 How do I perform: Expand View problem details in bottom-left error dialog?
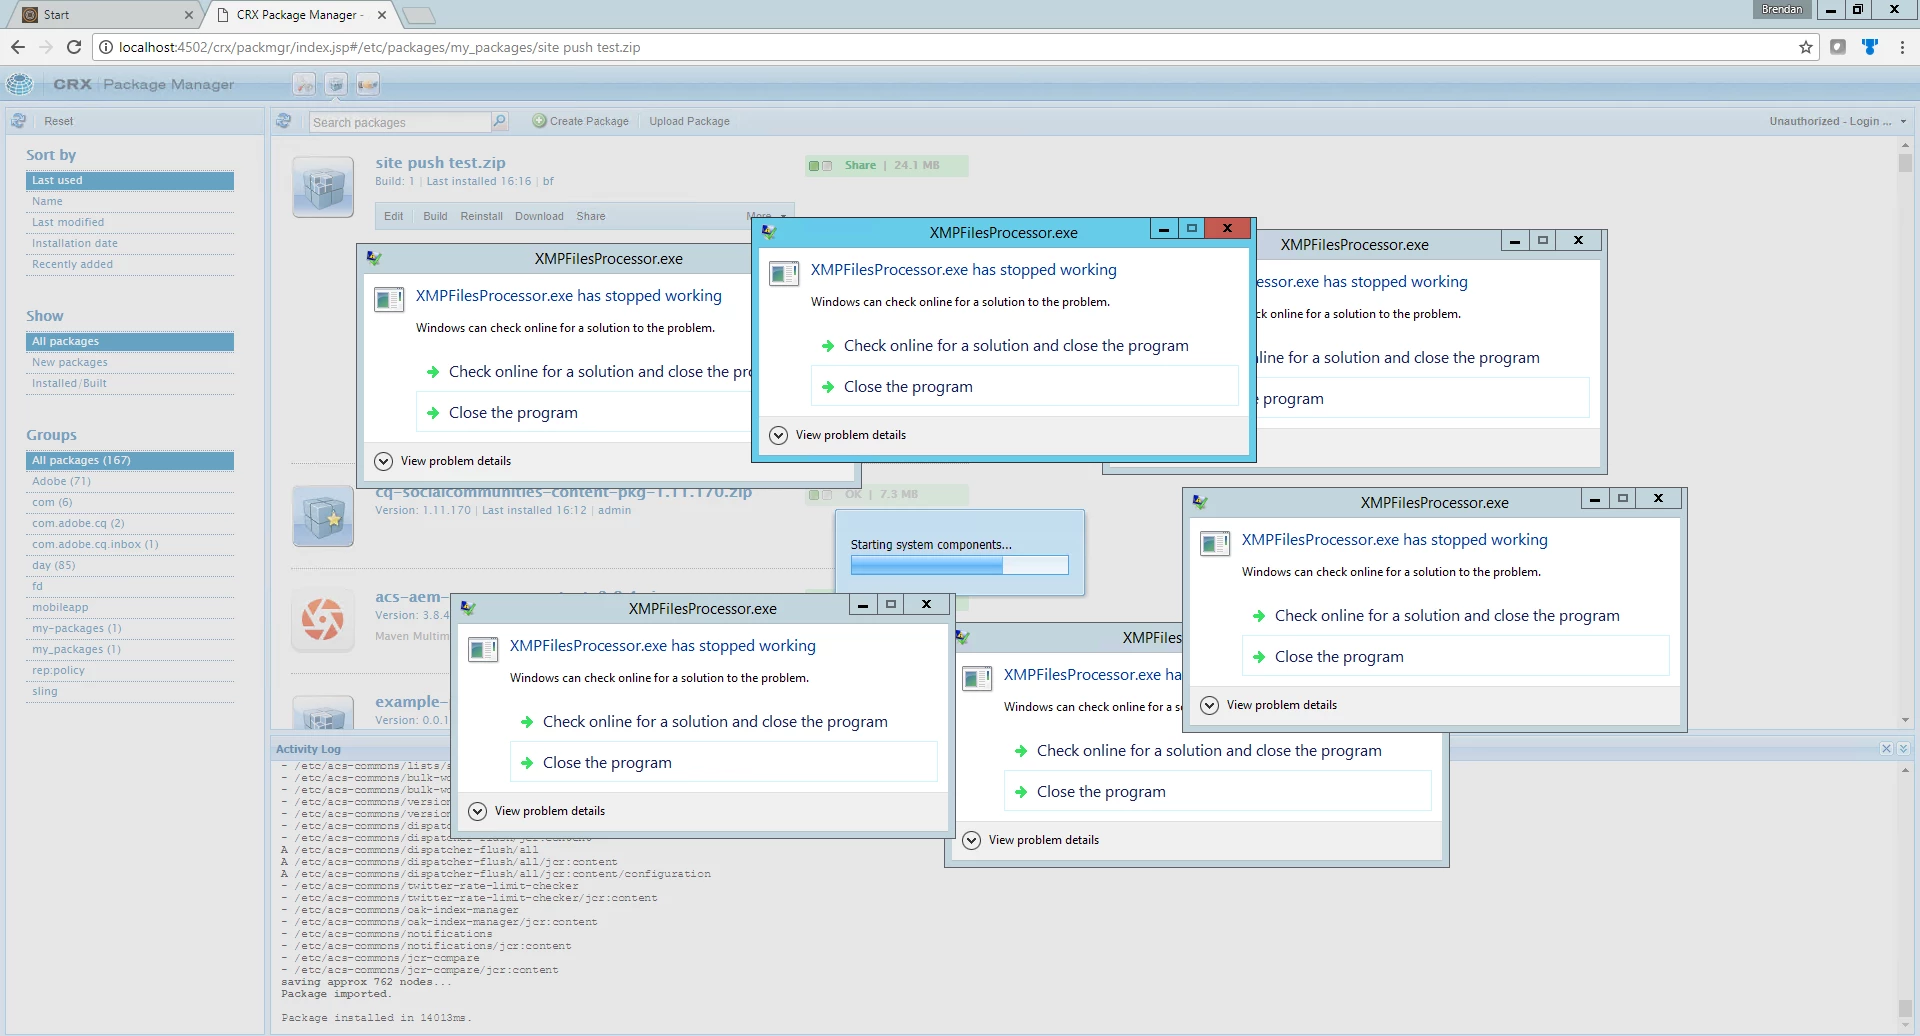pyautogui.click(x=537, y=811)
